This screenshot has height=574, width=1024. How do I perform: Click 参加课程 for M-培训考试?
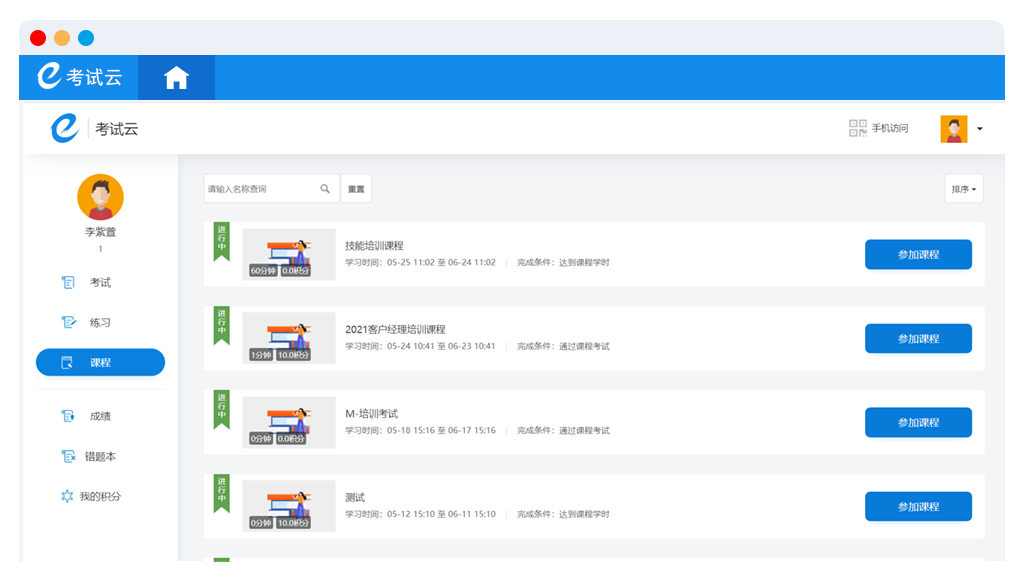point(917,423)
